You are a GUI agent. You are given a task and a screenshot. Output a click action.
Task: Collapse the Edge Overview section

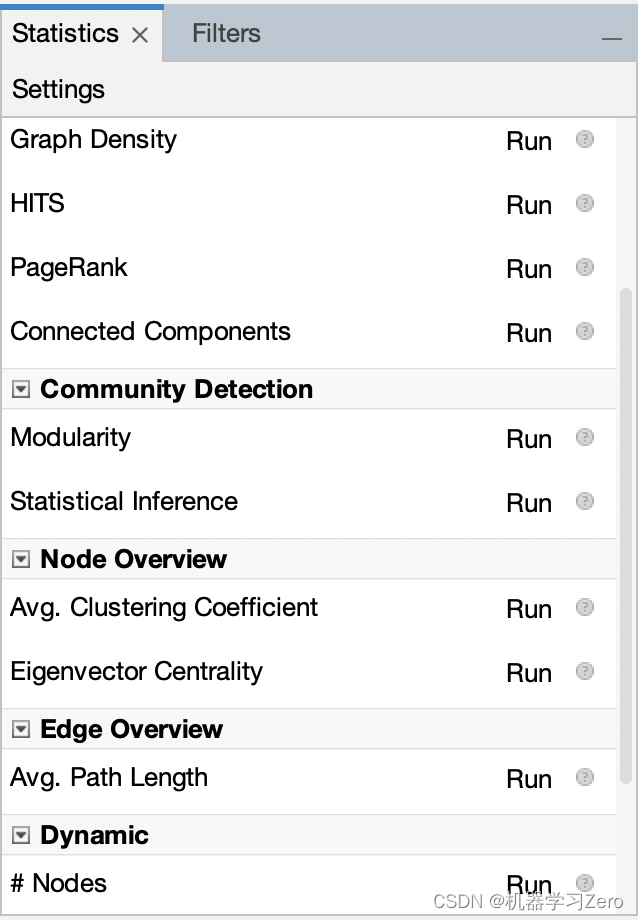[21, 729]
